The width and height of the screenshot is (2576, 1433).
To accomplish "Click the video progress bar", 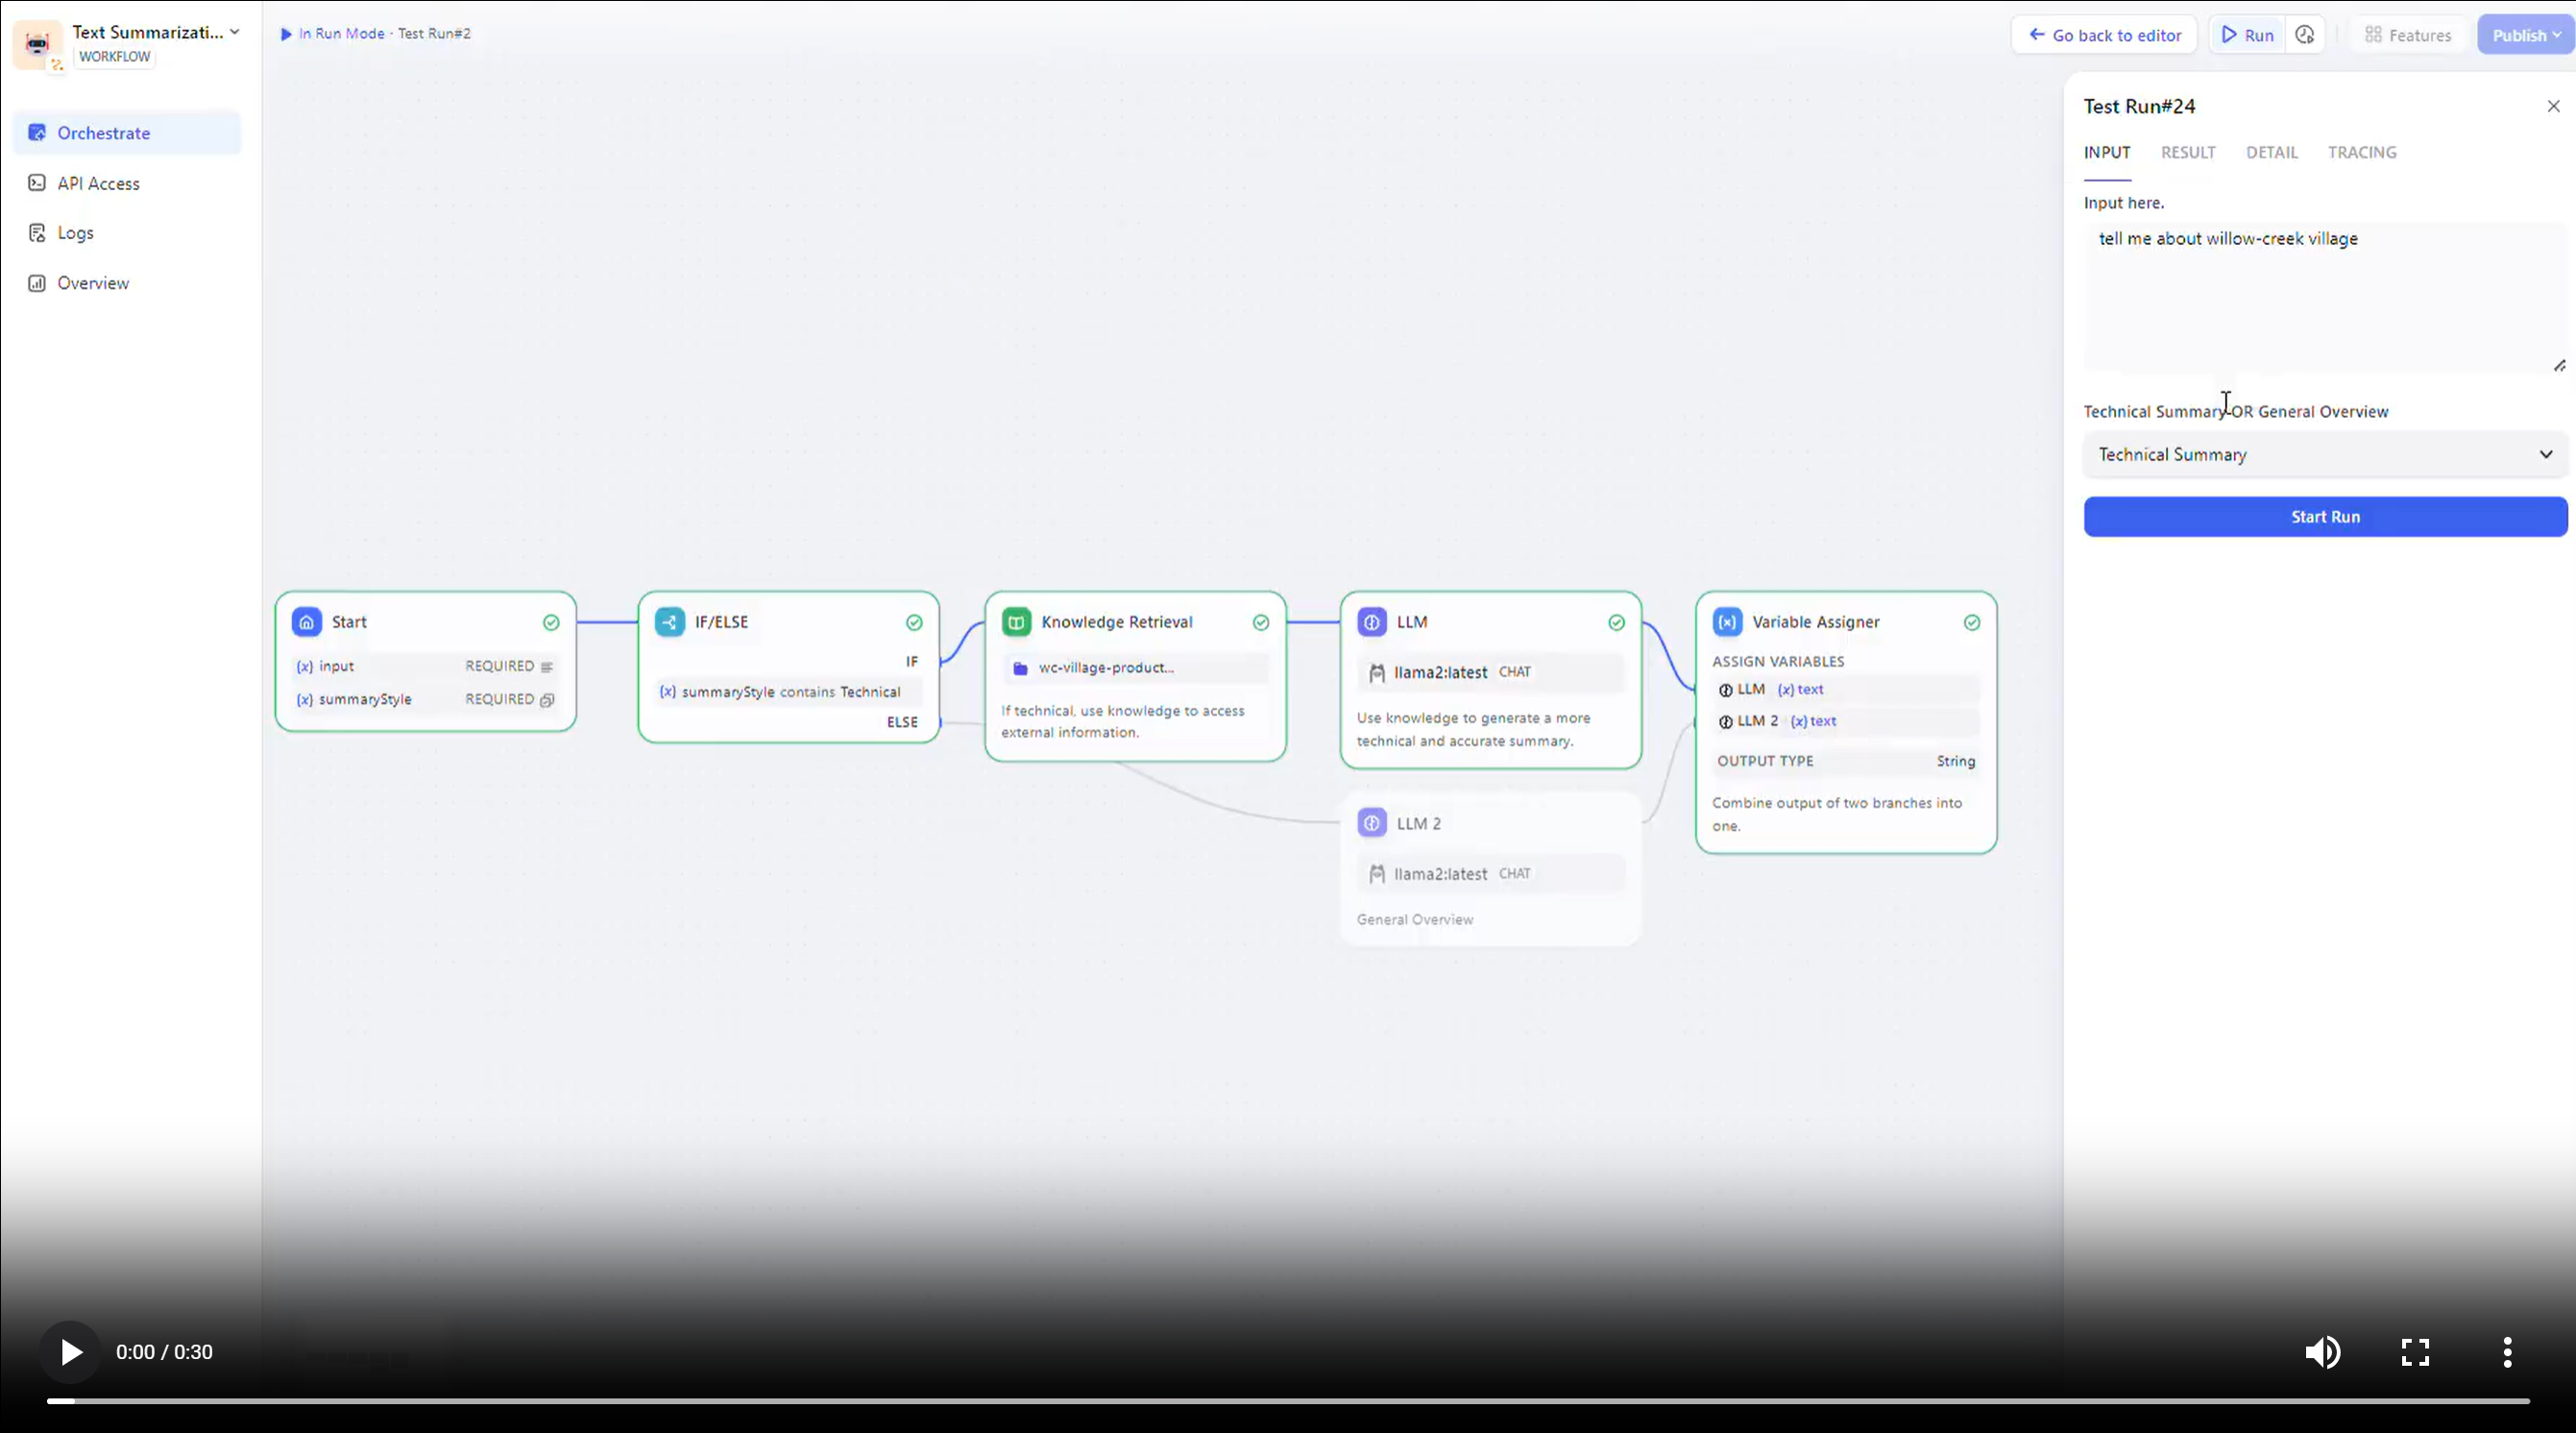I will click(1288, 1401).
